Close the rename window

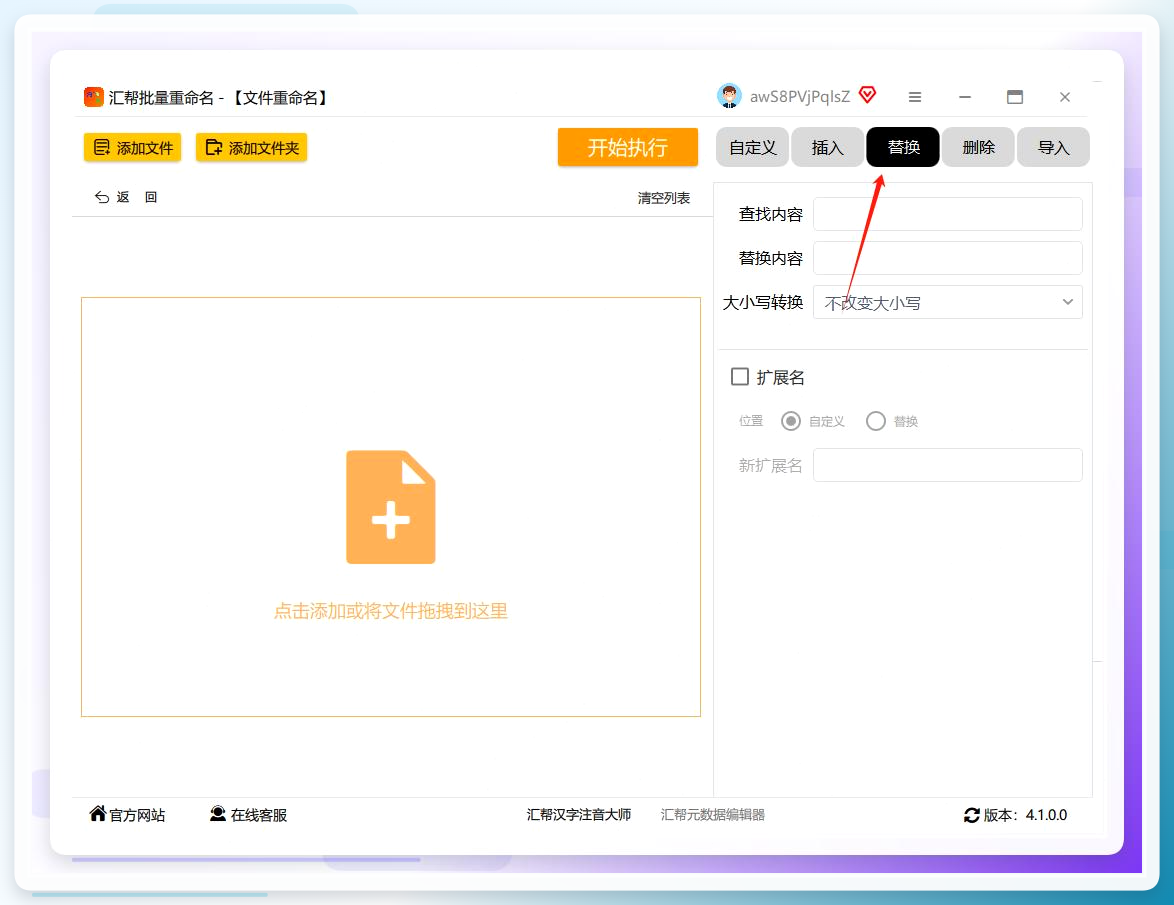coord(1065,97)
